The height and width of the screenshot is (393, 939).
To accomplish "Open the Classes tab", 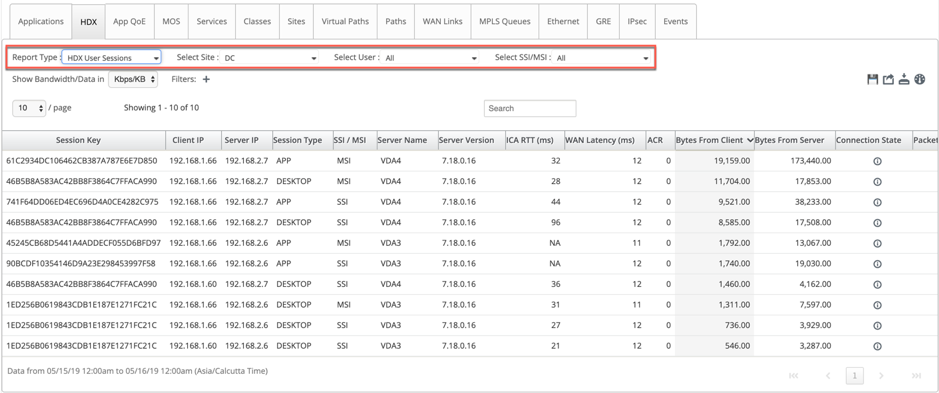I will [257, 21].
